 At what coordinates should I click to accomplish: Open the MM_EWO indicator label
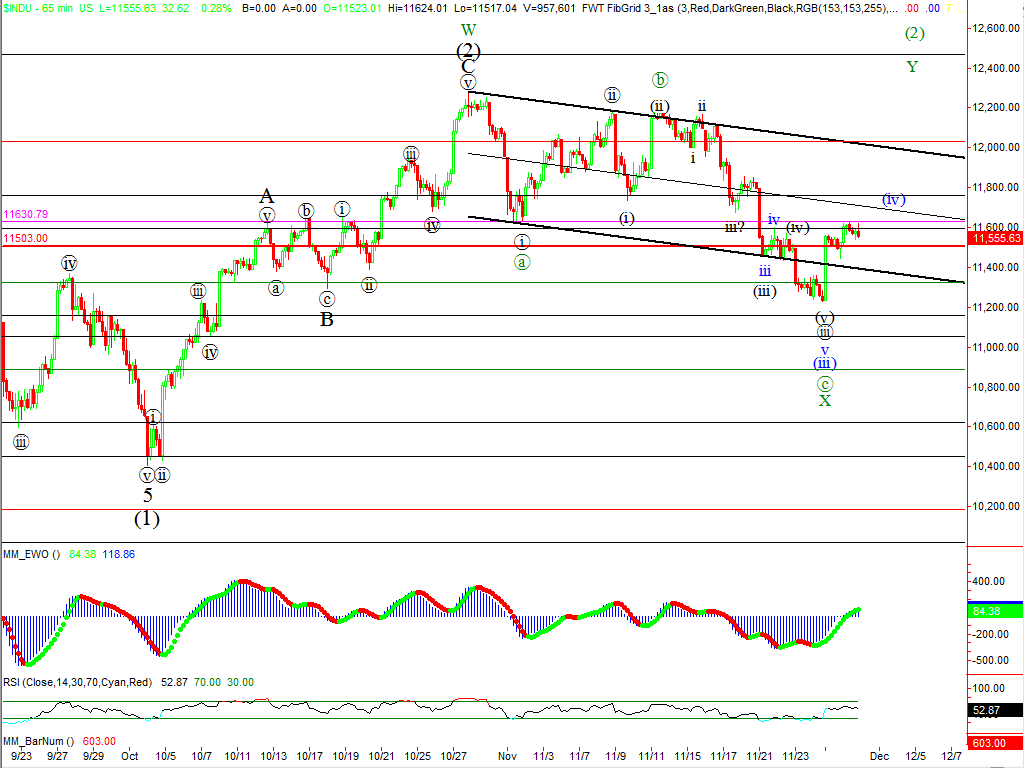(x=30, y=554)
